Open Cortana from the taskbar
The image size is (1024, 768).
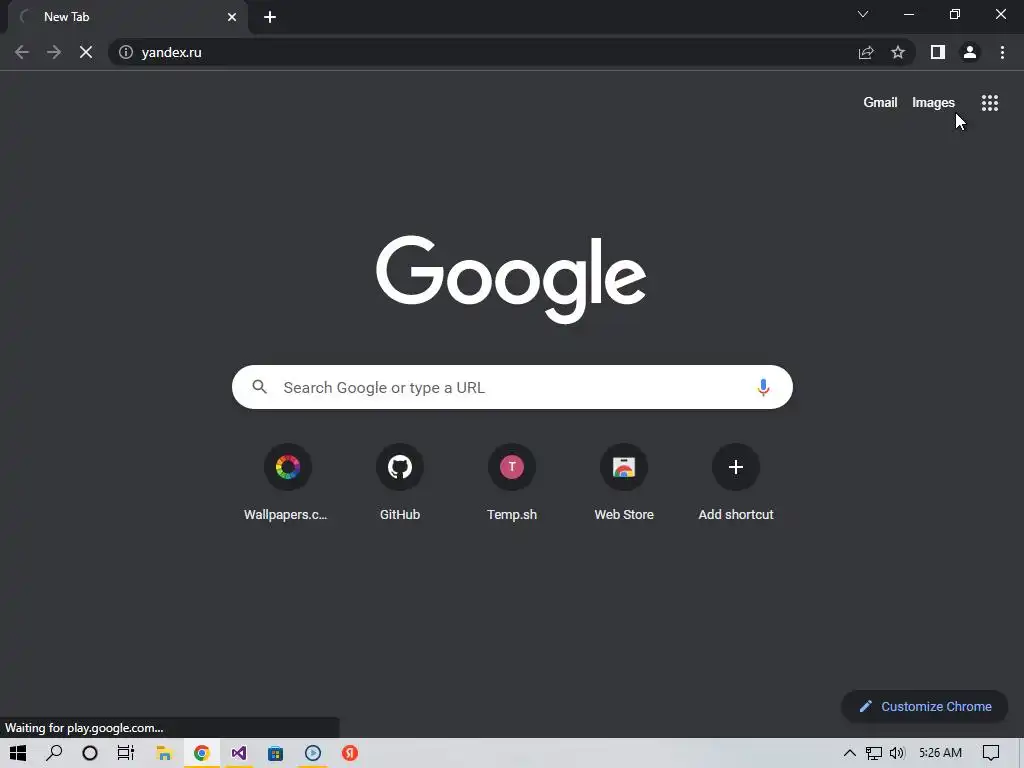(90, 753)
